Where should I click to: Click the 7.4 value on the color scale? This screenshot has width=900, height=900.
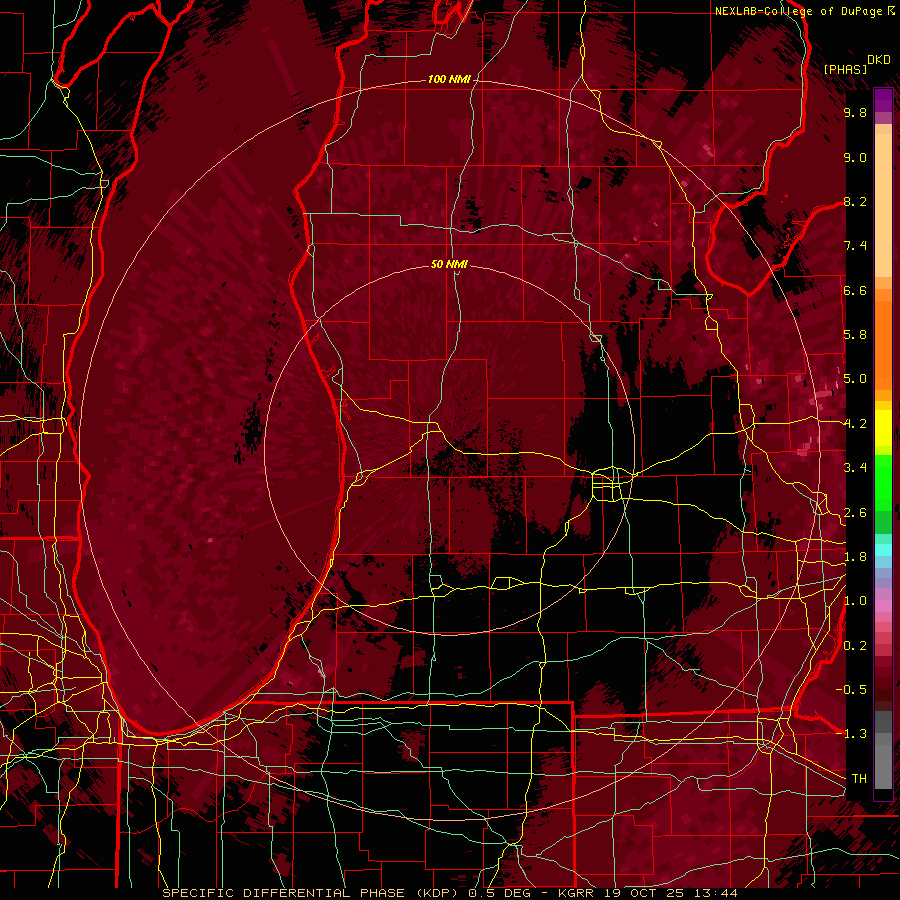pyautogui.click(x=855, y=246)
